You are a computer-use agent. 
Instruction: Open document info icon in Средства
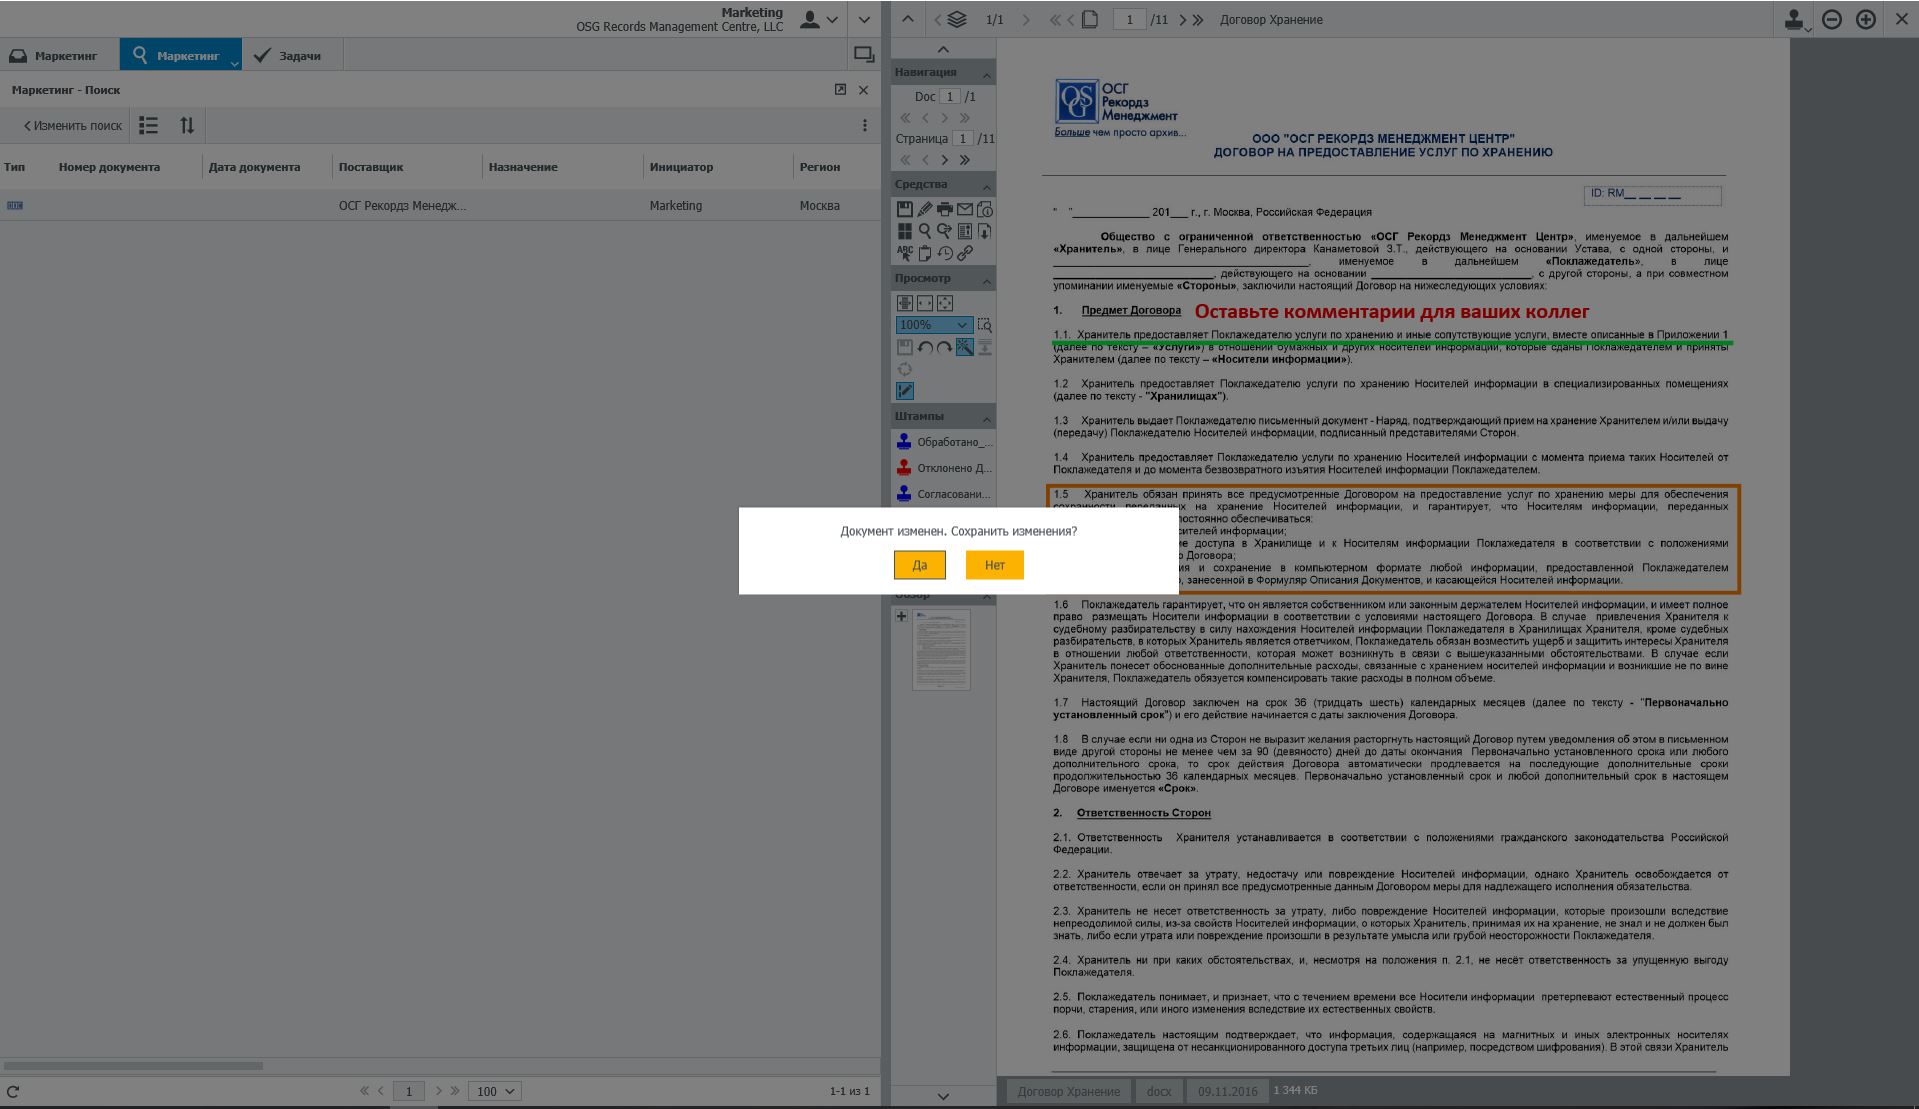point(984,209)
